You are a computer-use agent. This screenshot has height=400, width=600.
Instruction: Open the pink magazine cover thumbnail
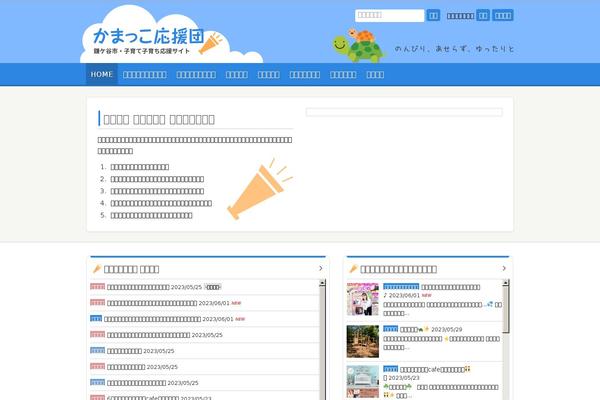point(363,299)
